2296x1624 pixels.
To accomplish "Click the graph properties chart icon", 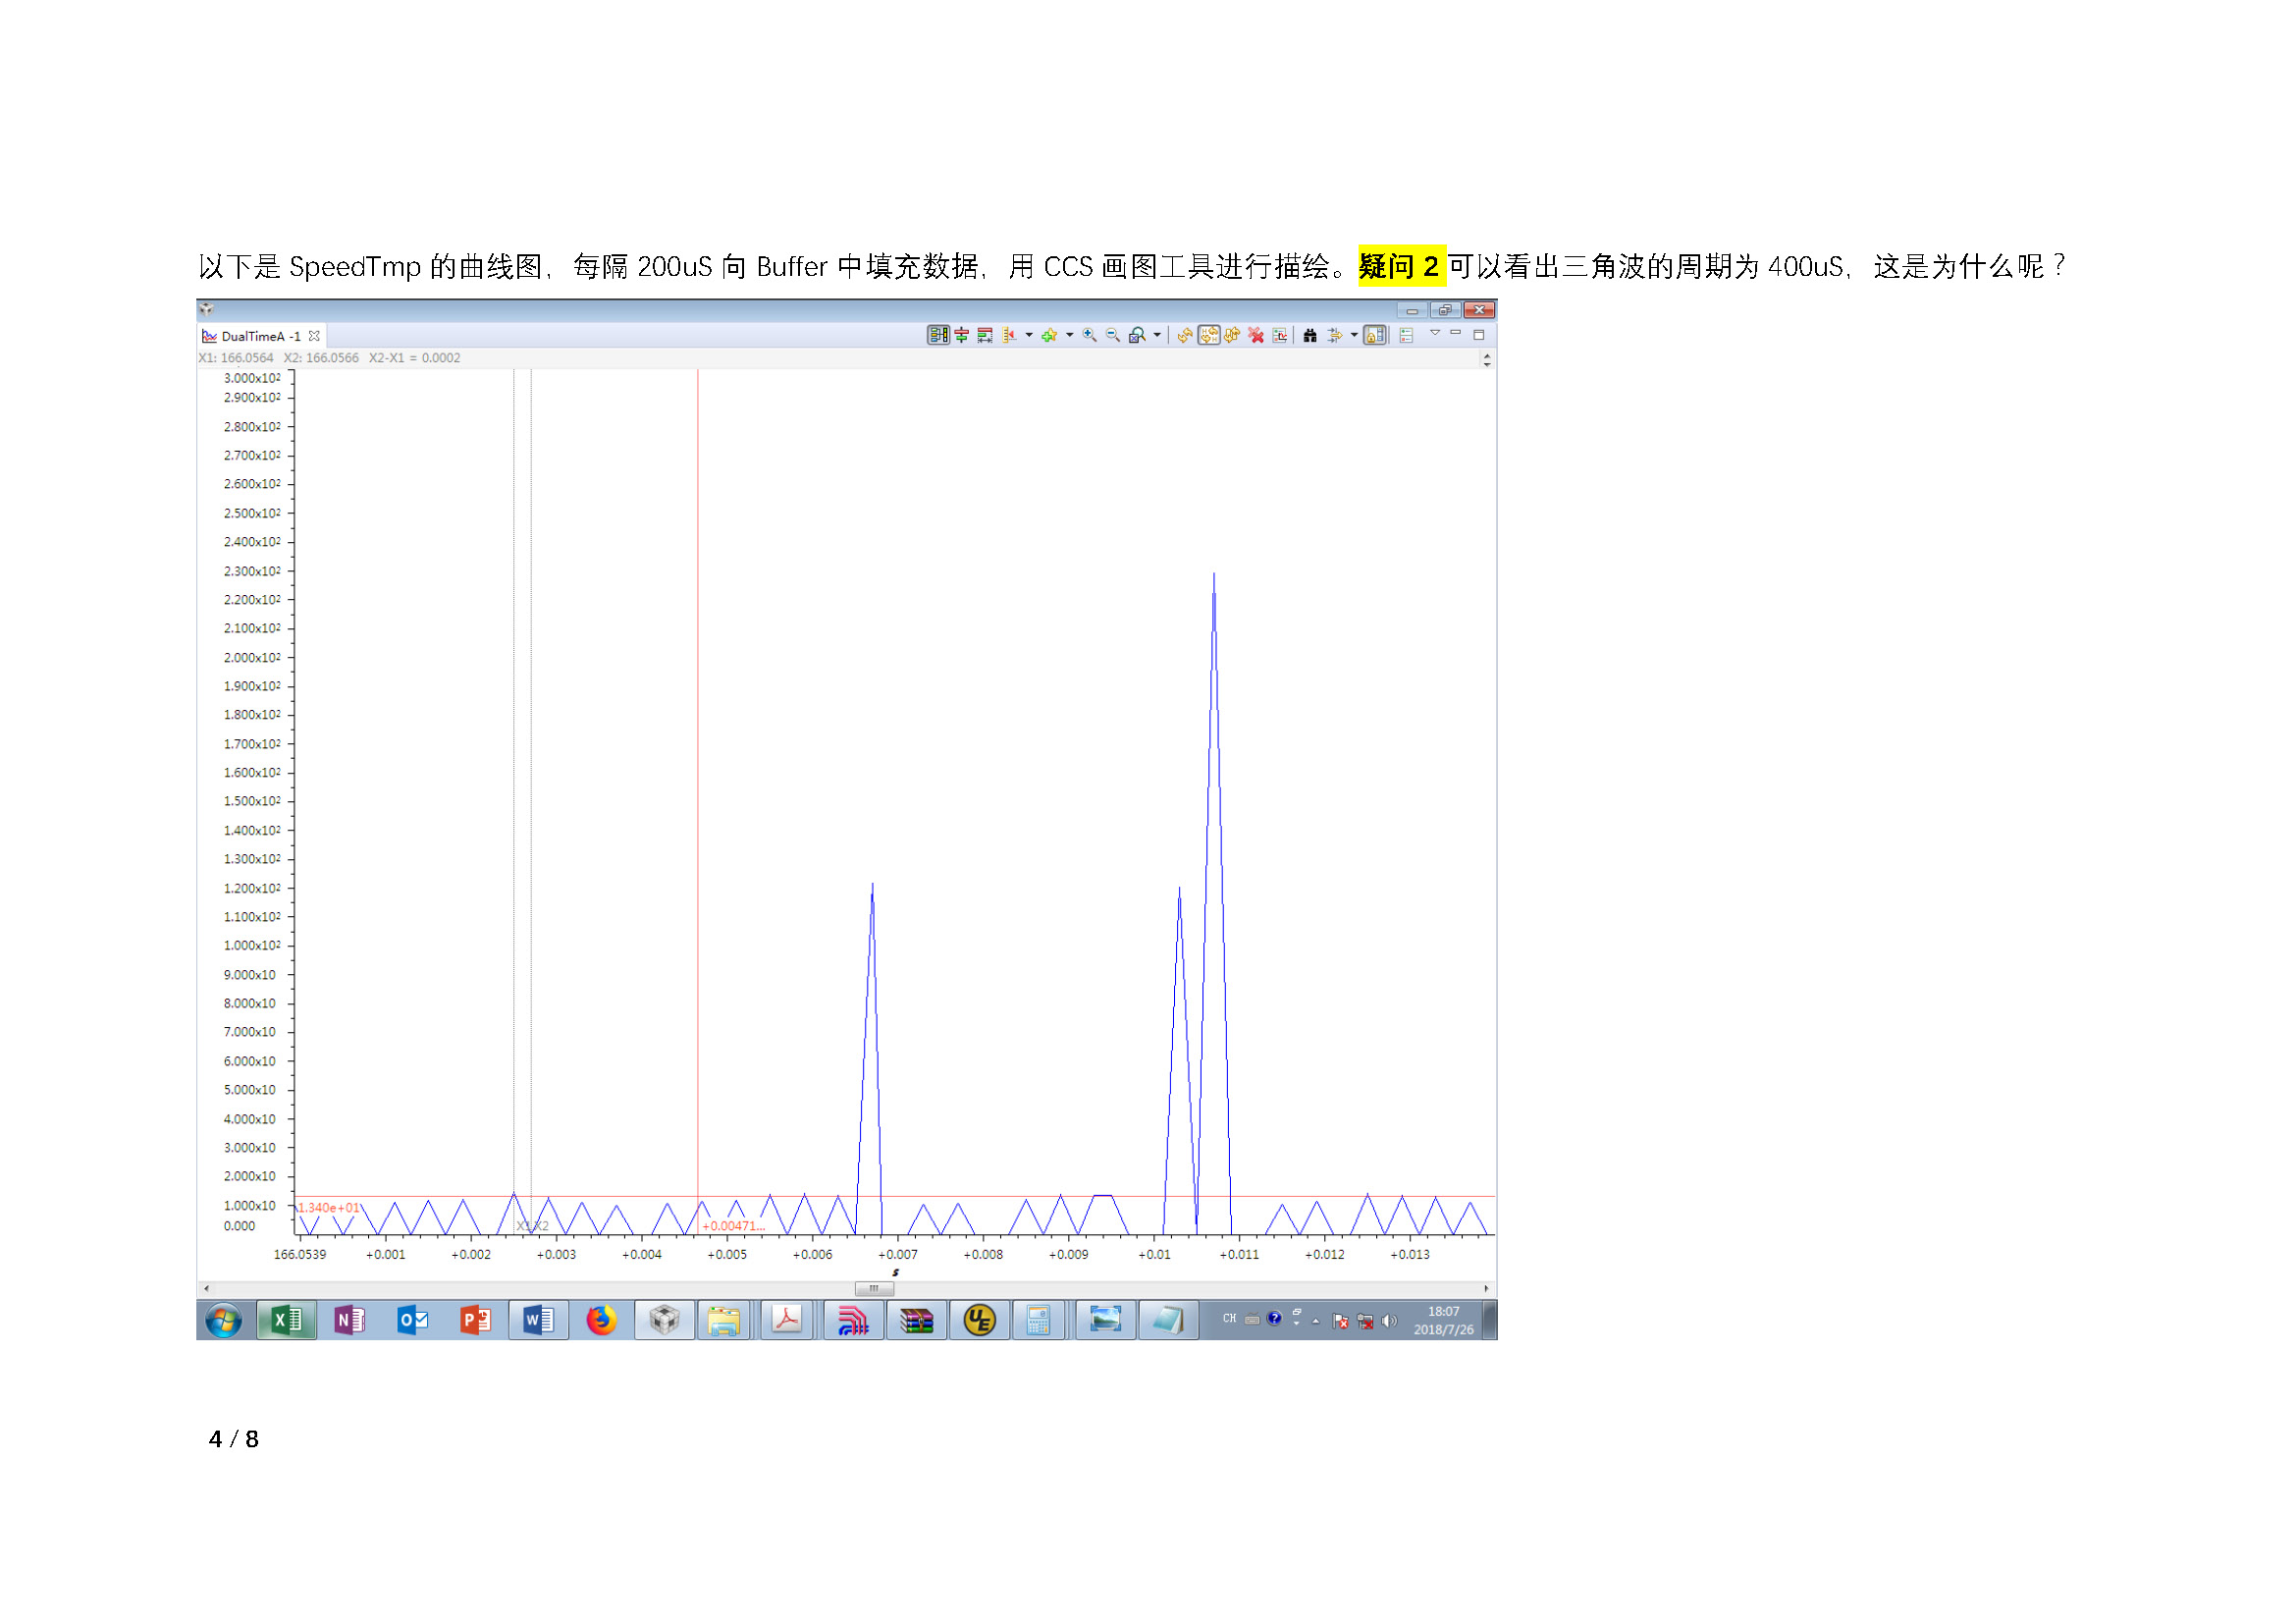I will click(1280, 336).
